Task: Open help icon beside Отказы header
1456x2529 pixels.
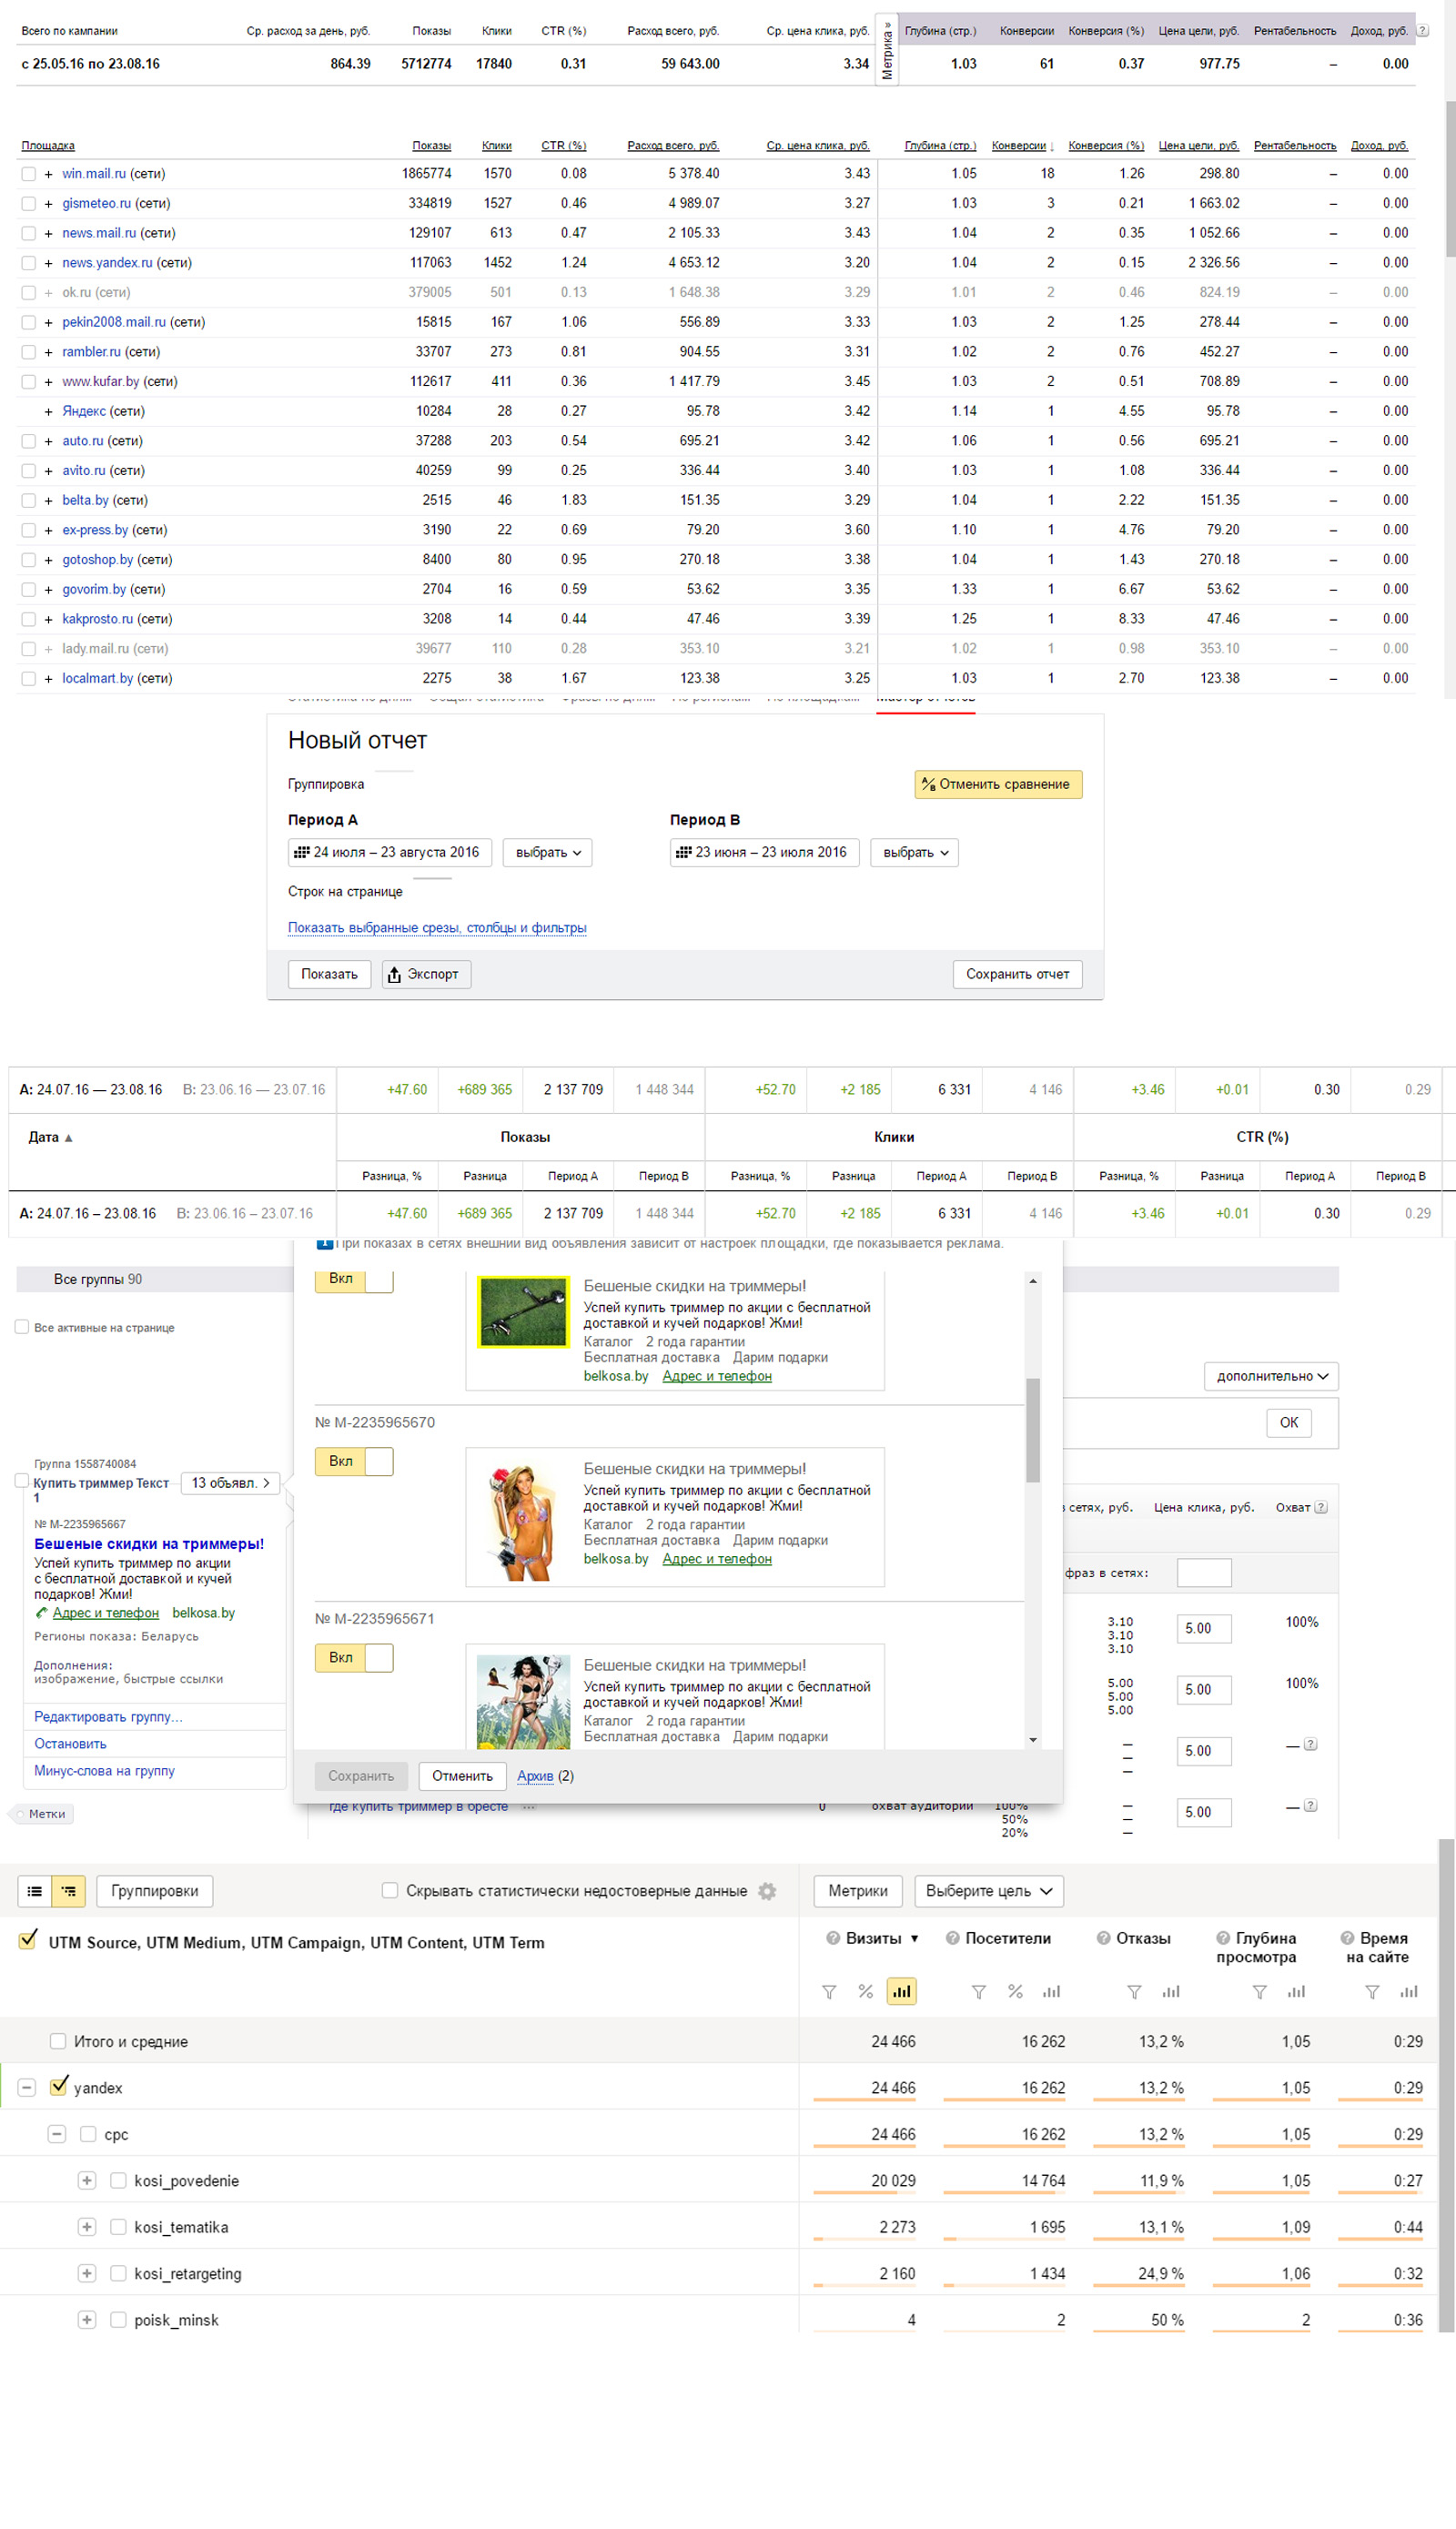Action: (x=1104, y=1937)
